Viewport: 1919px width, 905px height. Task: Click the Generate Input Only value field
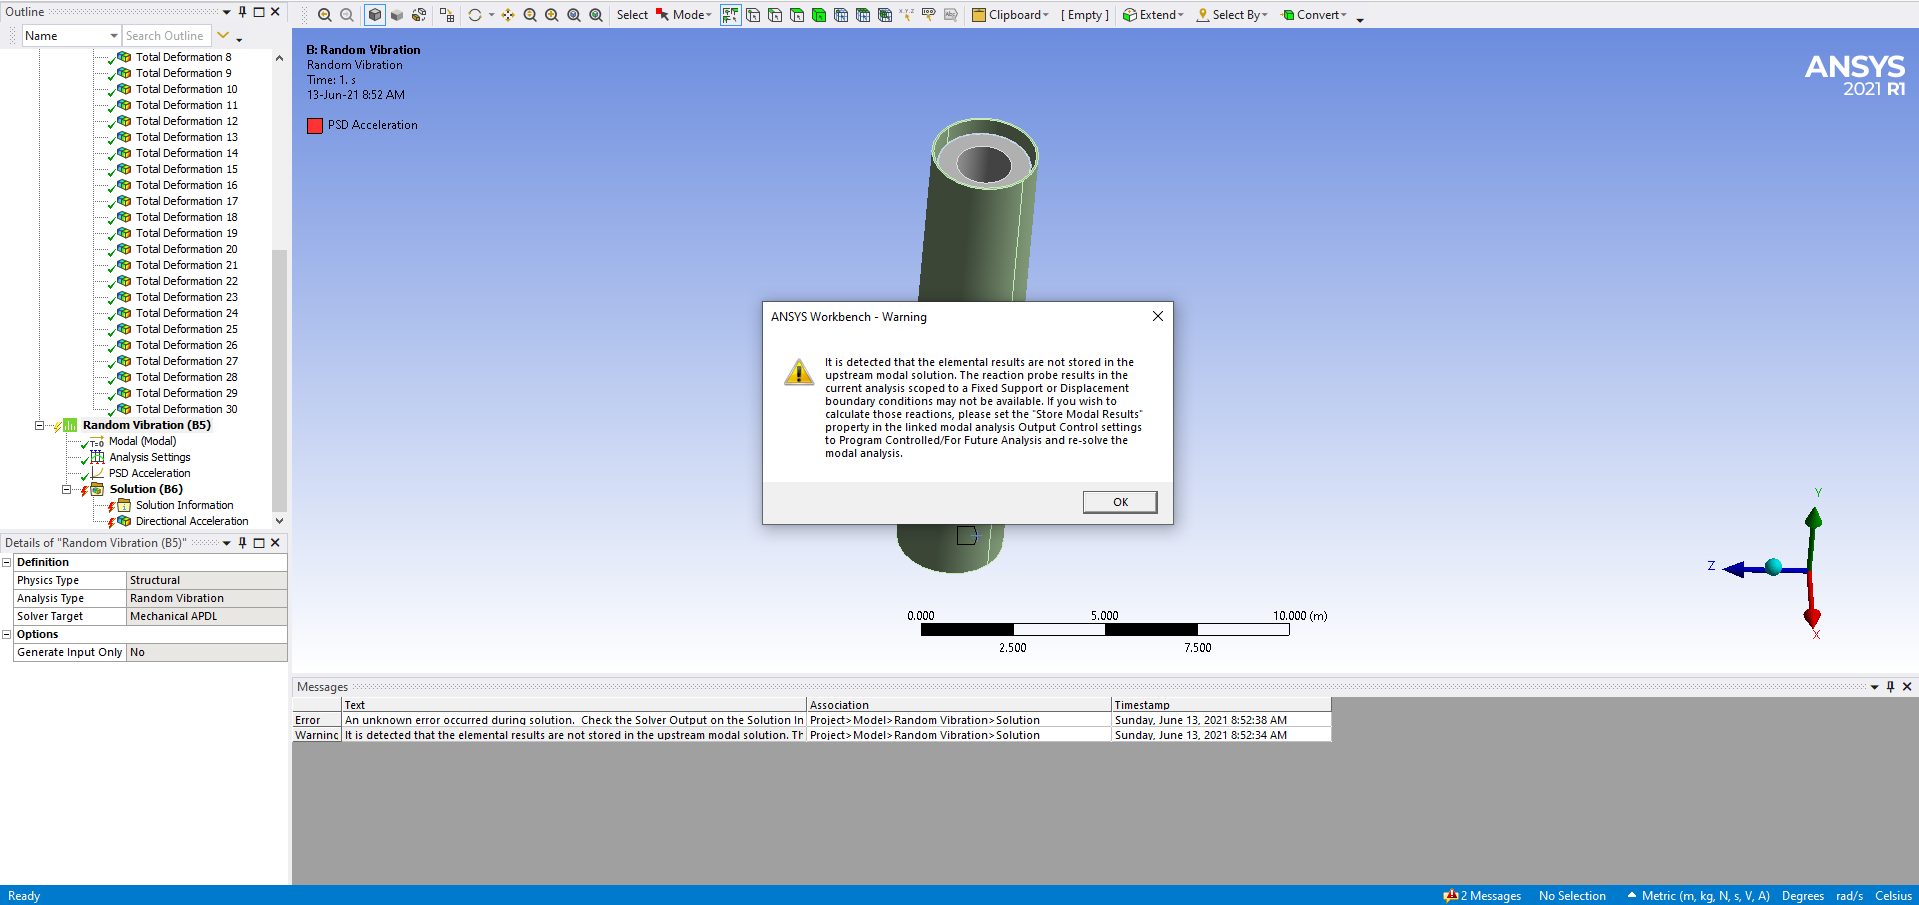[207, 652]
